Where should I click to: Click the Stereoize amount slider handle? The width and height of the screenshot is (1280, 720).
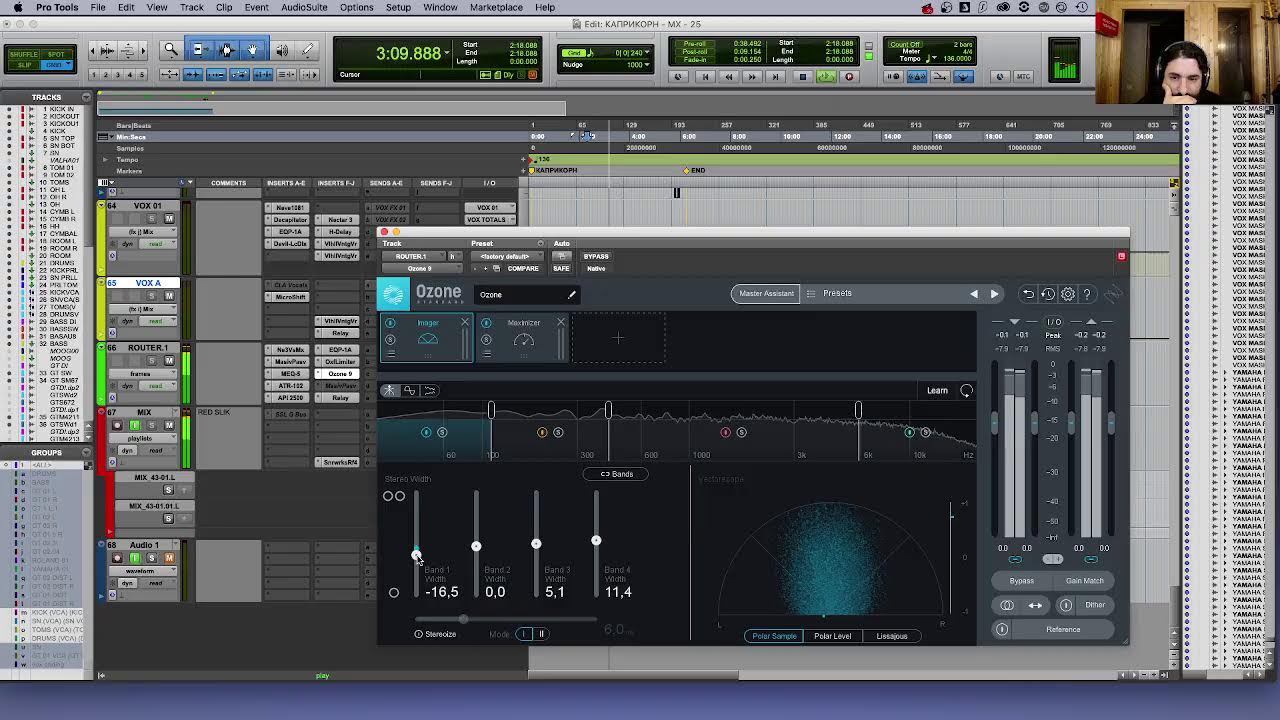click(x=462, y=620)
